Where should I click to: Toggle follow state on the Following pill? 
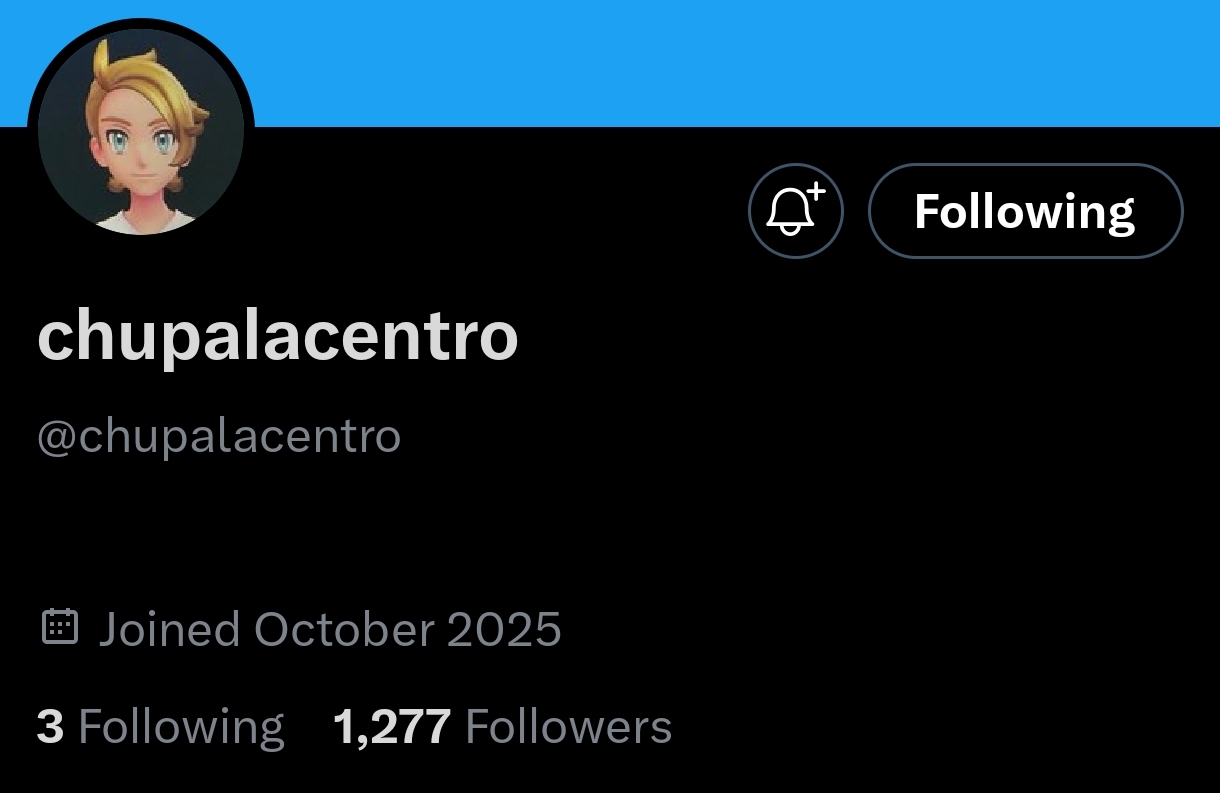click(1025, 211)
